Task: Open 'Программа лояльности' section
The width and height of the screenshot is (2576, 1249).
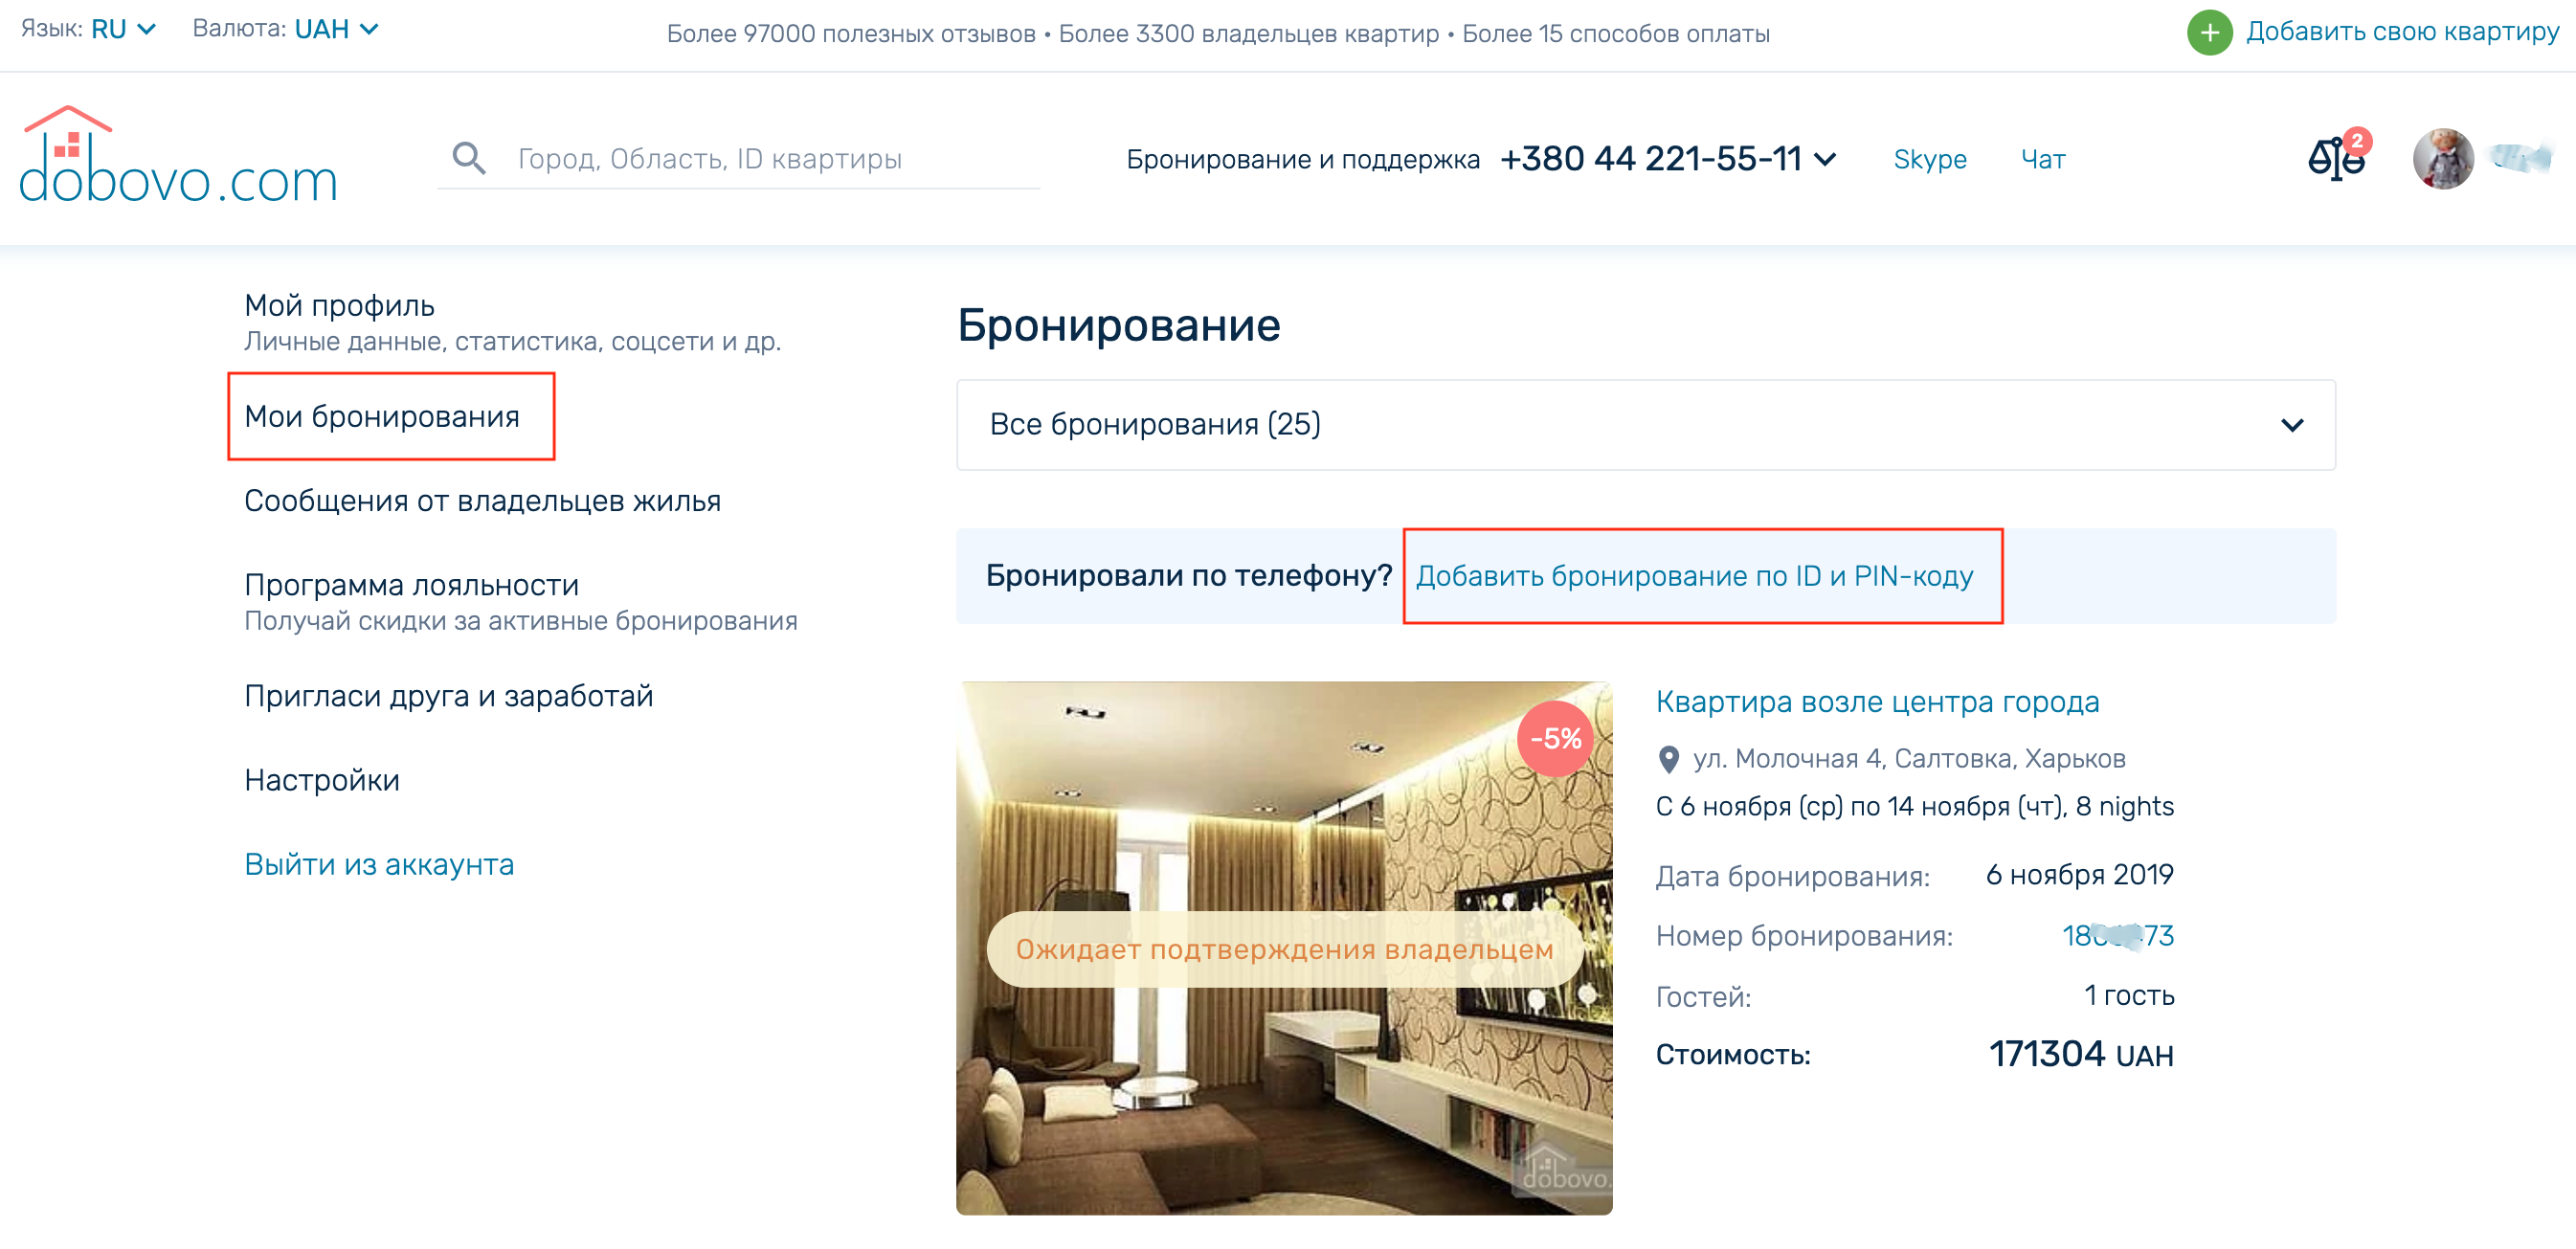Action: pyautogui.click(x=411, y=584)
